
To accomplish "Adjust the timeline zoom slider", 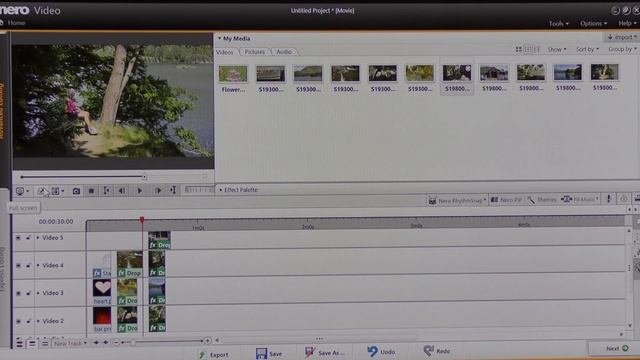I will 133,342.
